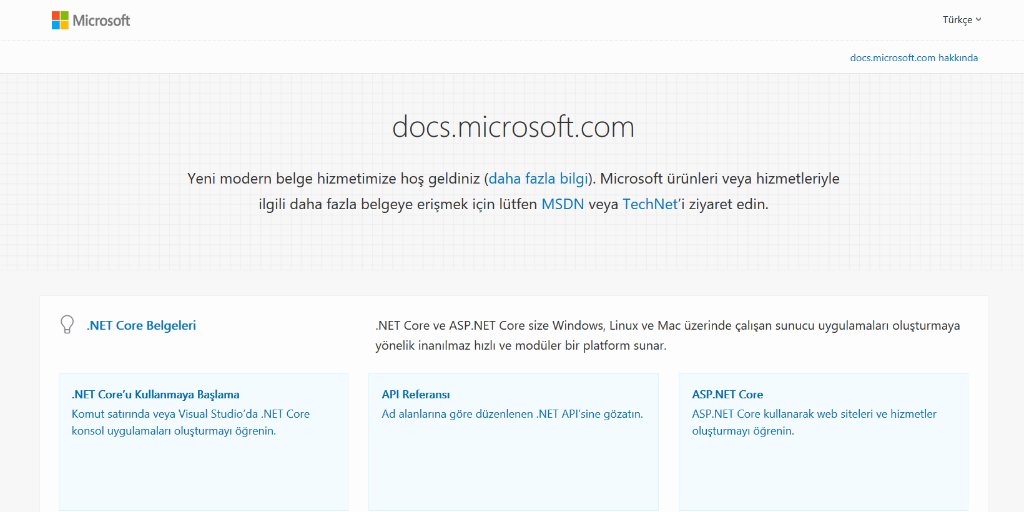The width and height of the screenshot is (1024, 512).
Task: Open the Türkçe language dropdown
Action: (x=961, y=20)
